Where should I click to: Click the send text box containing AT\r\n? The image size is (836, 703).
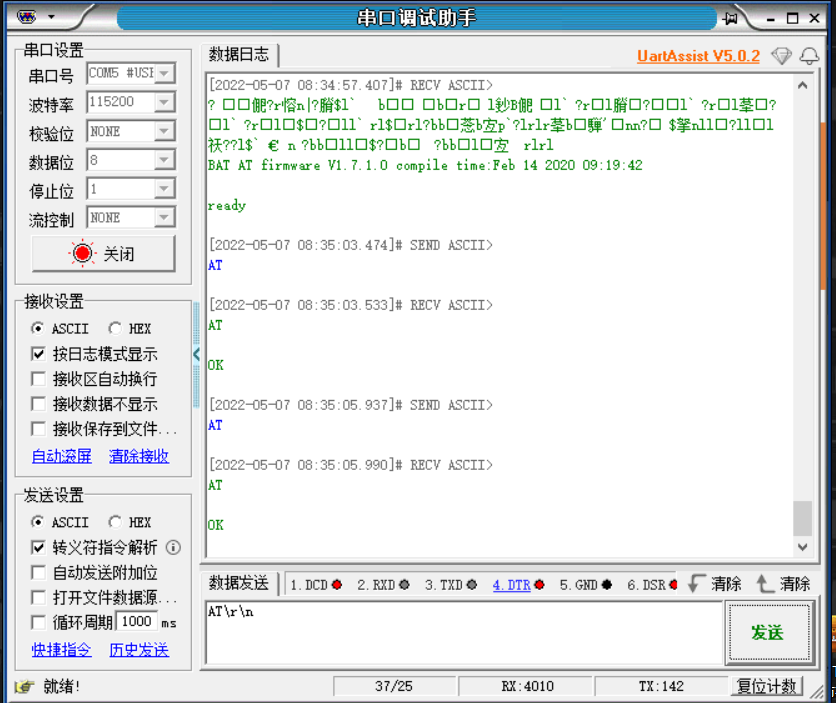coord(463,632)
